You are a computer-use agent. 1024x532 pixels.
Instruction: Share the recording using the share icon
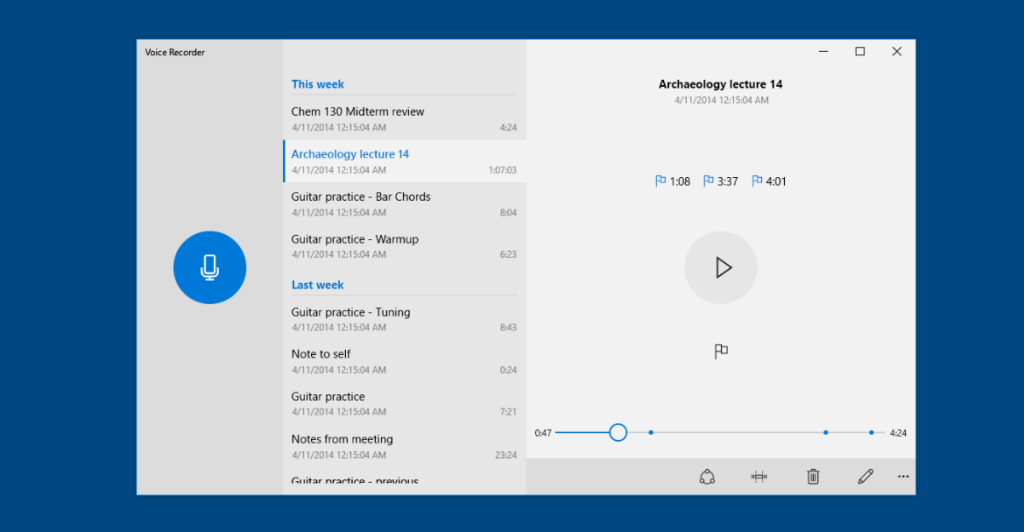point(707,477)
